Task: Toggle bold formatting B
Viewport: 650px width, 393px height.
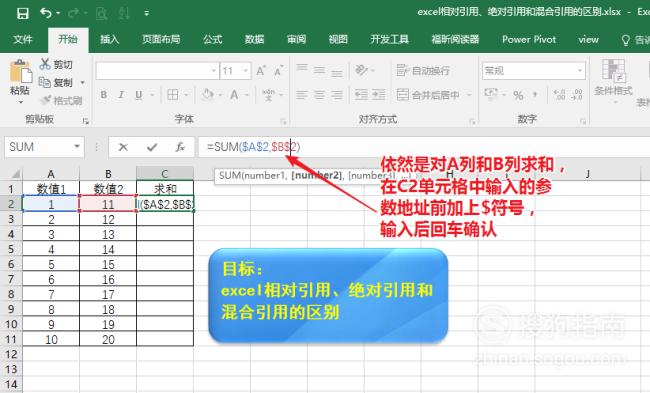Action: coord(104,95)
